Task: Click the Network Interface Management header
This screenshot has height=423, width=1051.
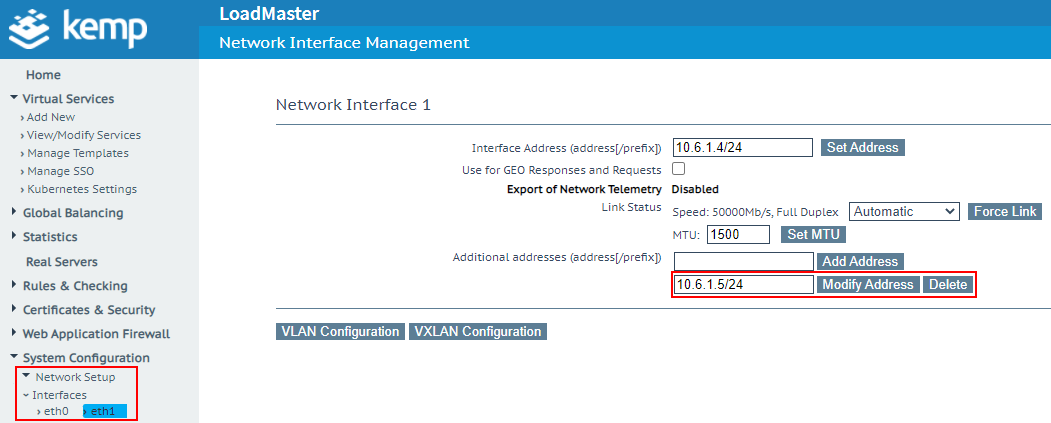Action: tap(345, 43)
